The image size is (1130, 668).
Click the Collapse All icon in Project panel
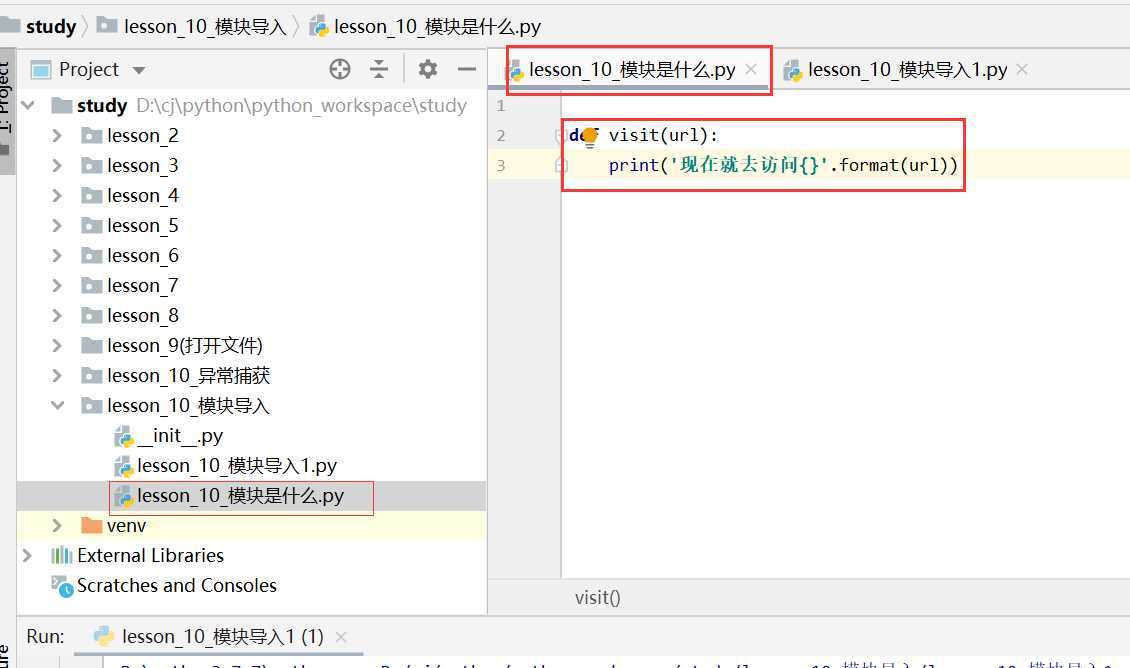point(379,69)
